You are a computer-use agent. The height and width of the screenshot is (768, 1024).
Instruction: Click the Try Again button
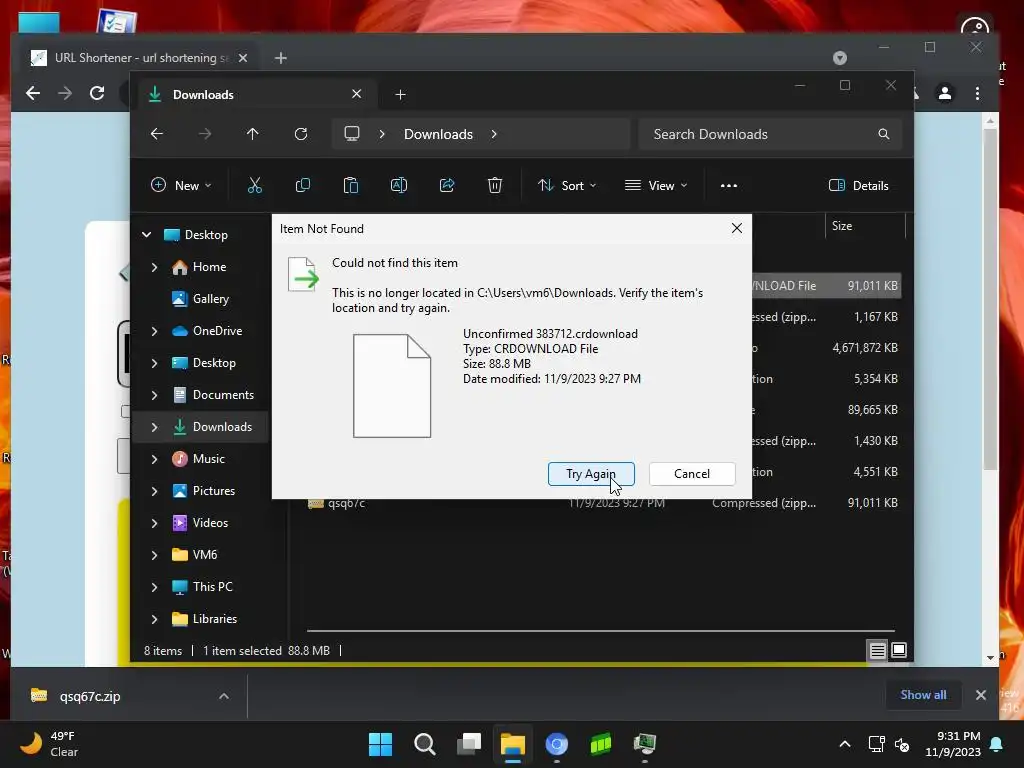(591, 473)
